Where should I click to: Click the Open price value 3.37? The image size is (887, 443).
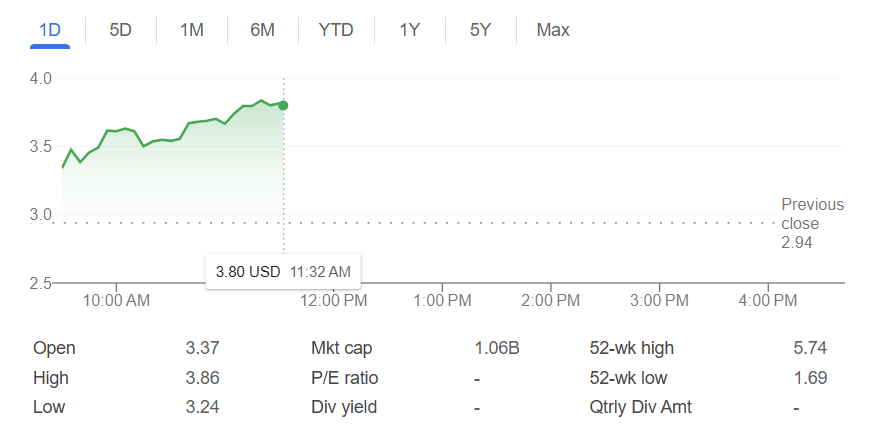click(x=202, y=348)
